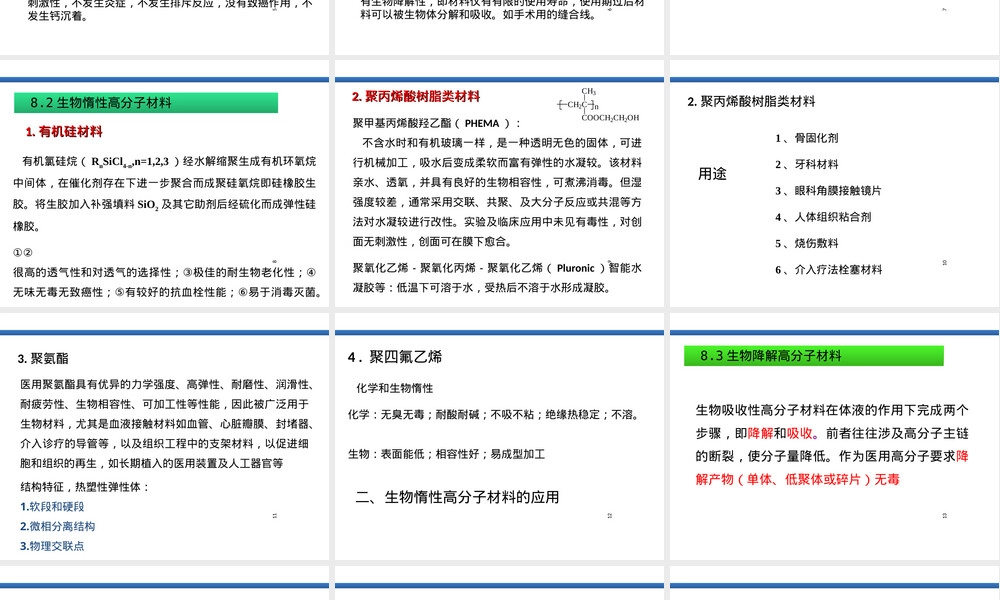
Task: Select list item 3、眼科角膜接触镜片
Action: coord(828,191)
